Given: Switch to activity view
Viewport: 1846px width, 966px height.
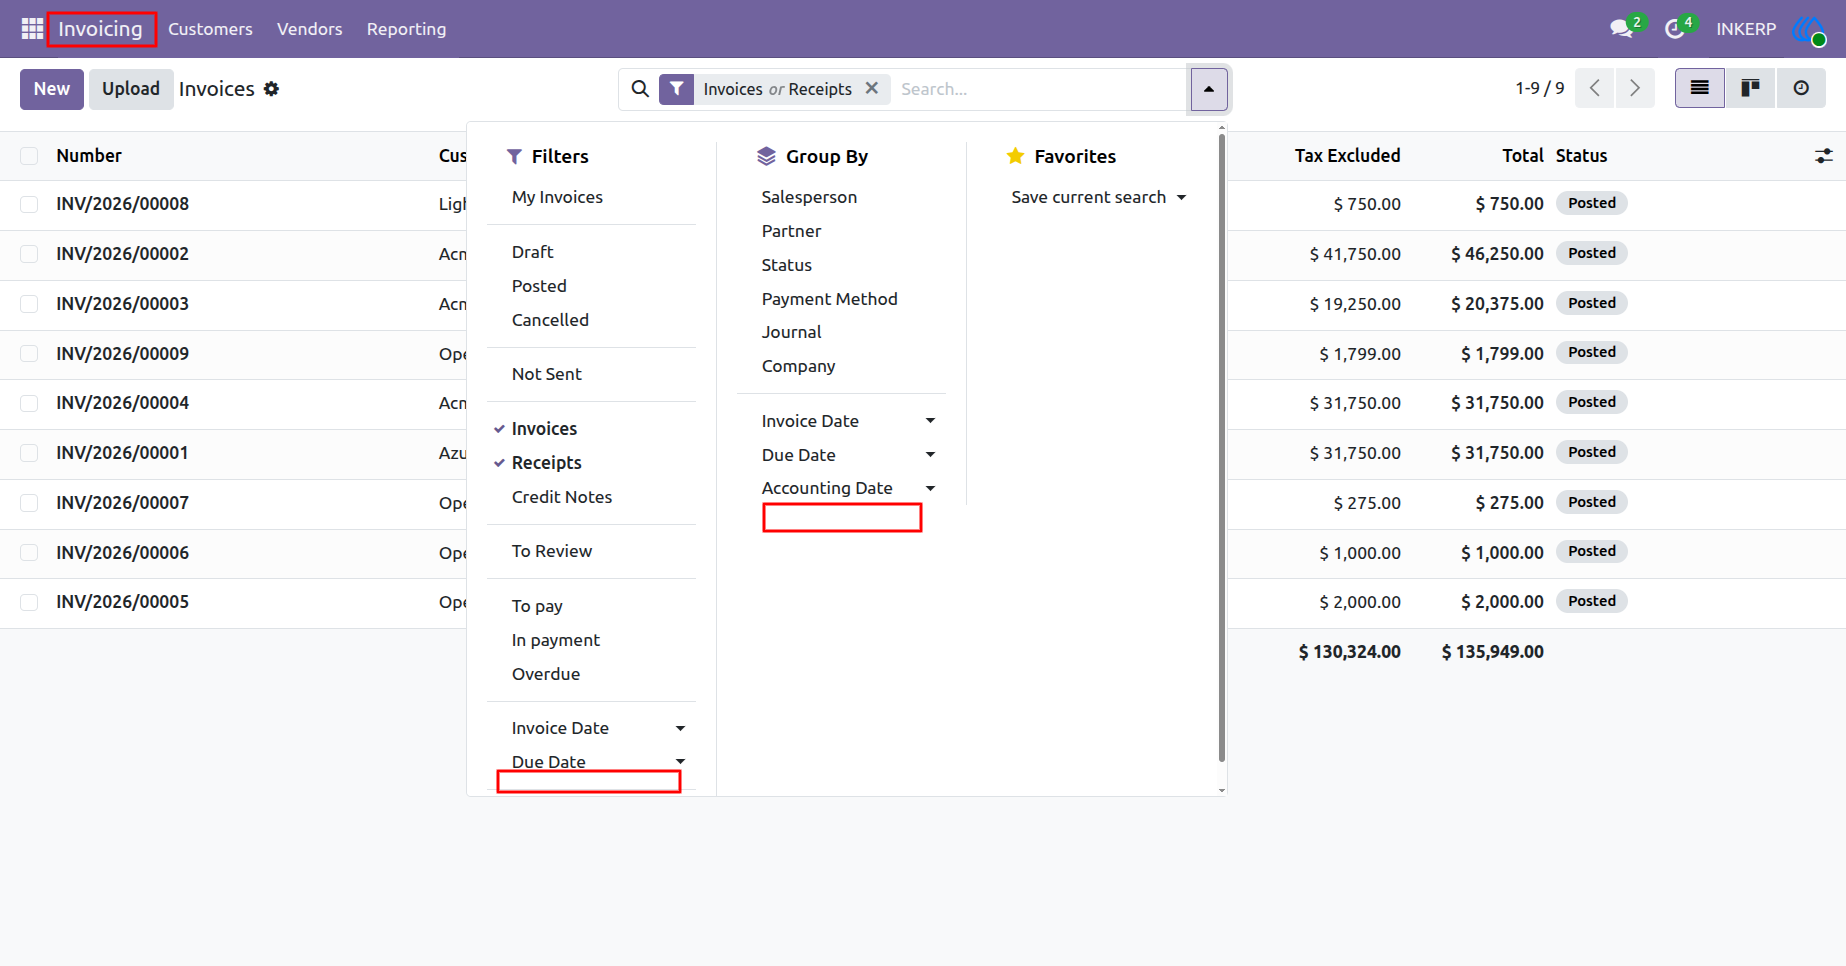Looking at the screenshot, I should click(x=1801, y=88).
